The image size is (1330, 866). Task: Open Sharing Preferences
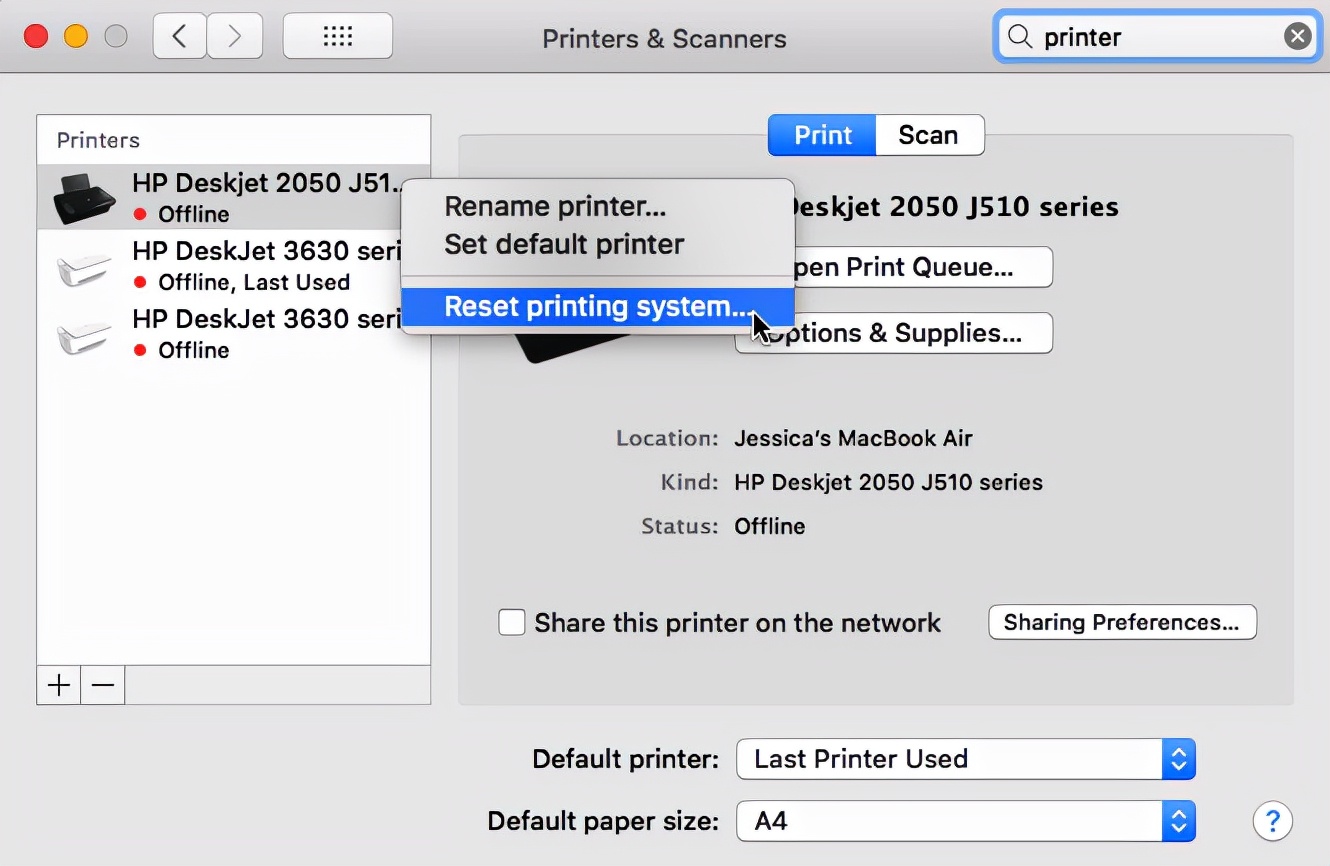point(1121,622)
